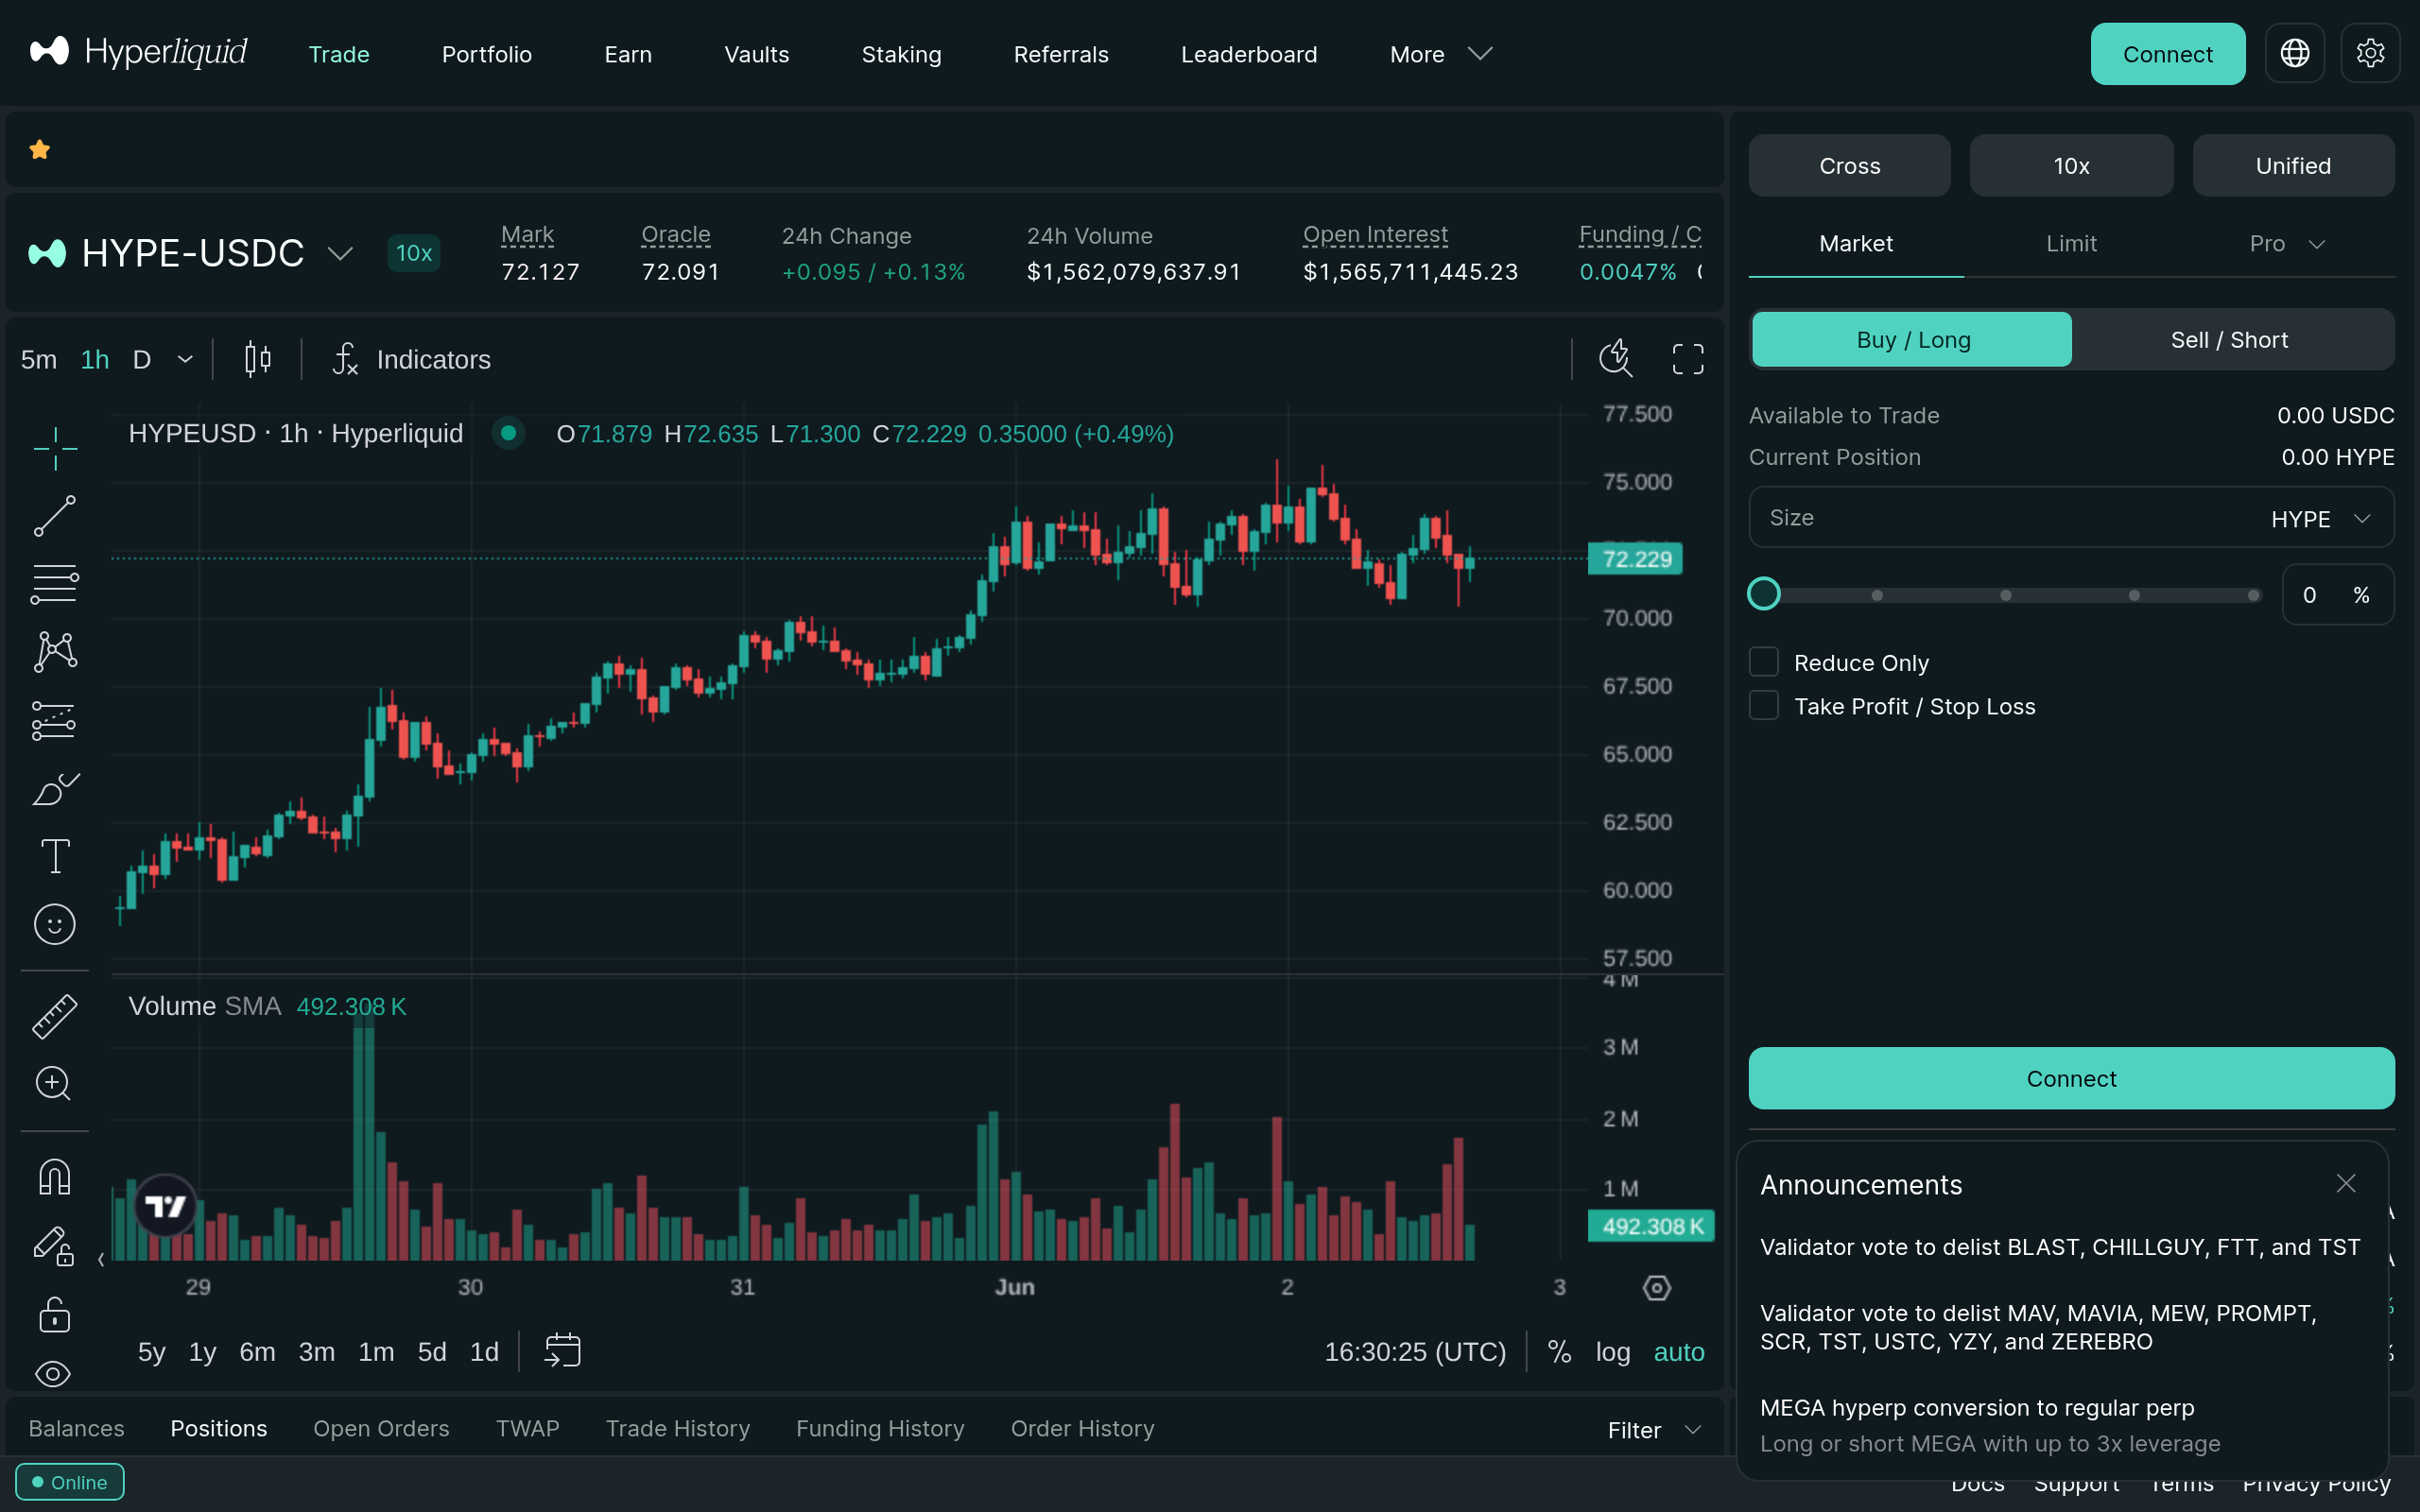Open the settings gear in header
Screen dimensions: 2420x1512
[x=2370, y=53]
